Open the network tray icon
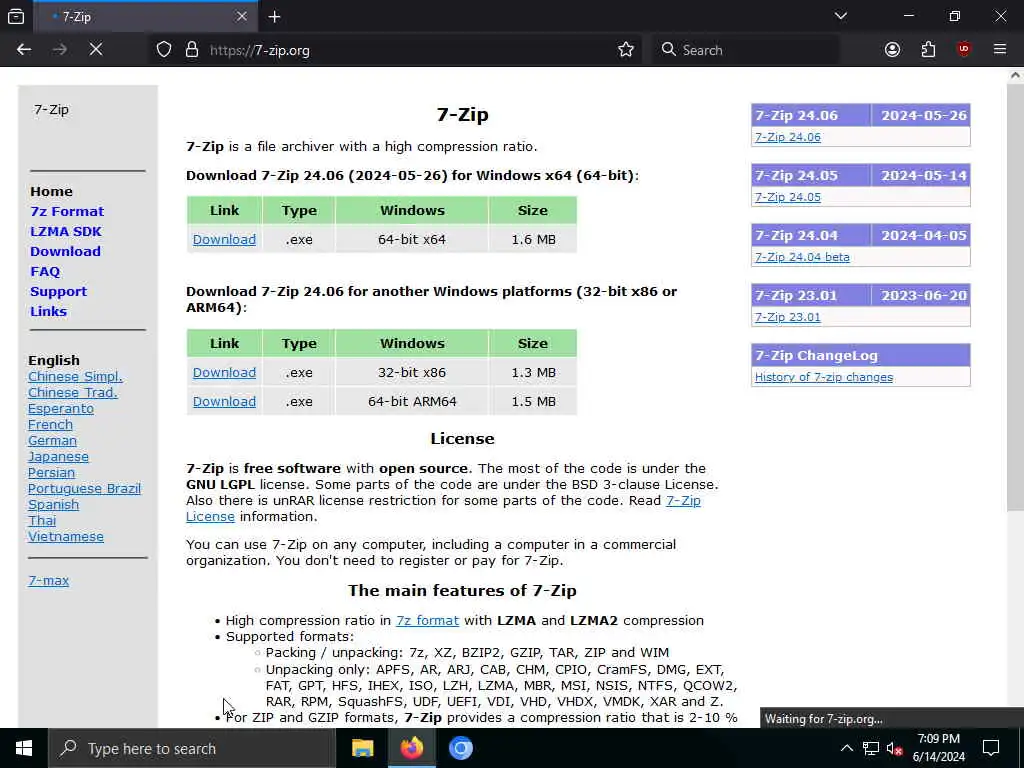This screenshot has width=1024, height=768. coord(871,748)
